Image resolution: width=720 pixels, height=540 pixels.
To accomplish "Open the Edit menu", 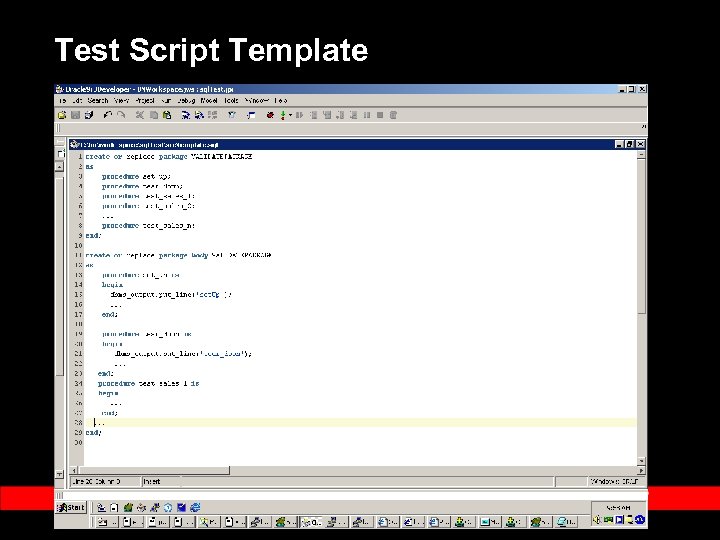I will 78,101.
